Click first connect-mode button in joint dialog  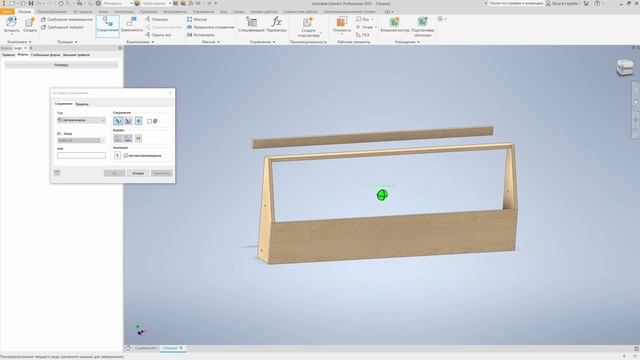point(118,121)
